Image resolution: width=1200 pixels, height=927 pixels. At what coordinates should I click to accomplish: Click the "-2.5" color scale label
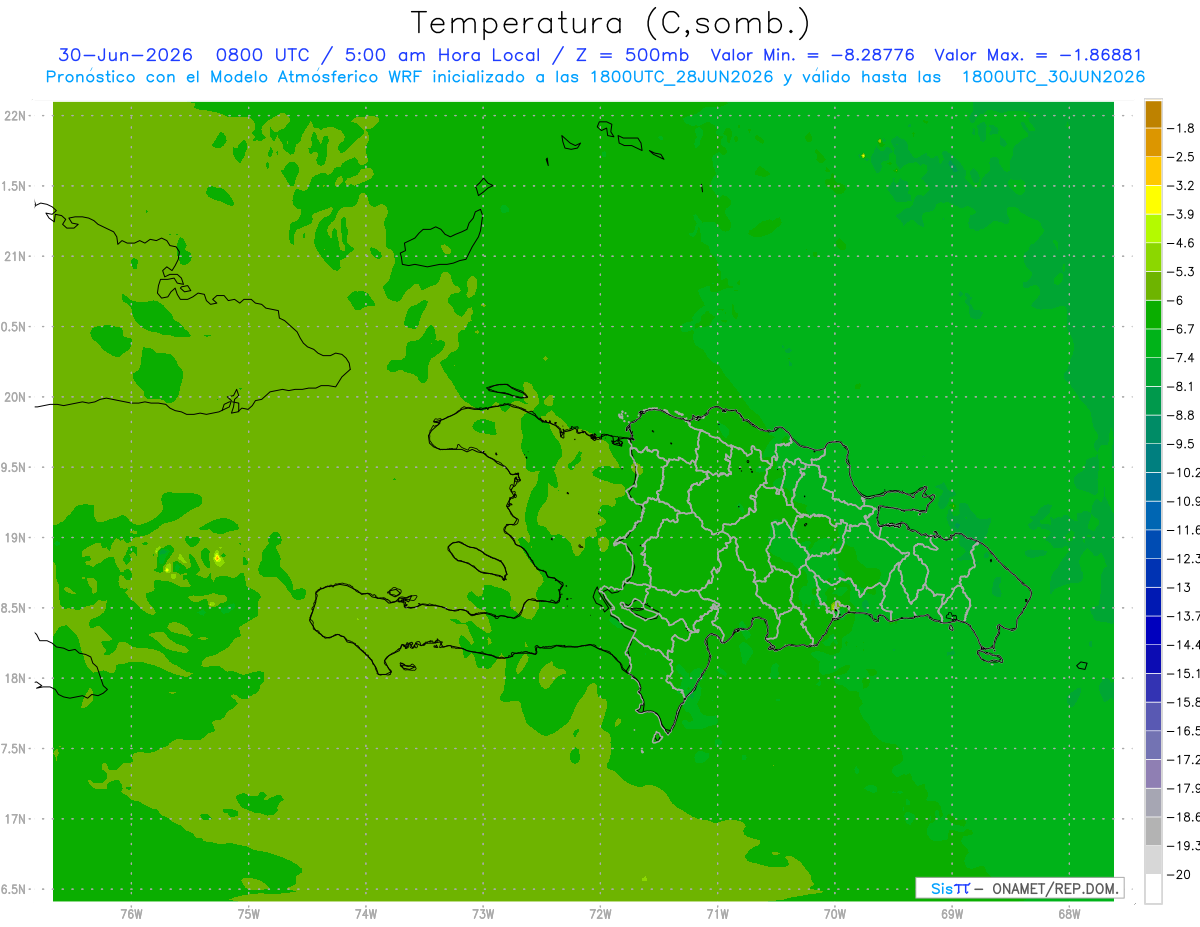pos(1181,157)
